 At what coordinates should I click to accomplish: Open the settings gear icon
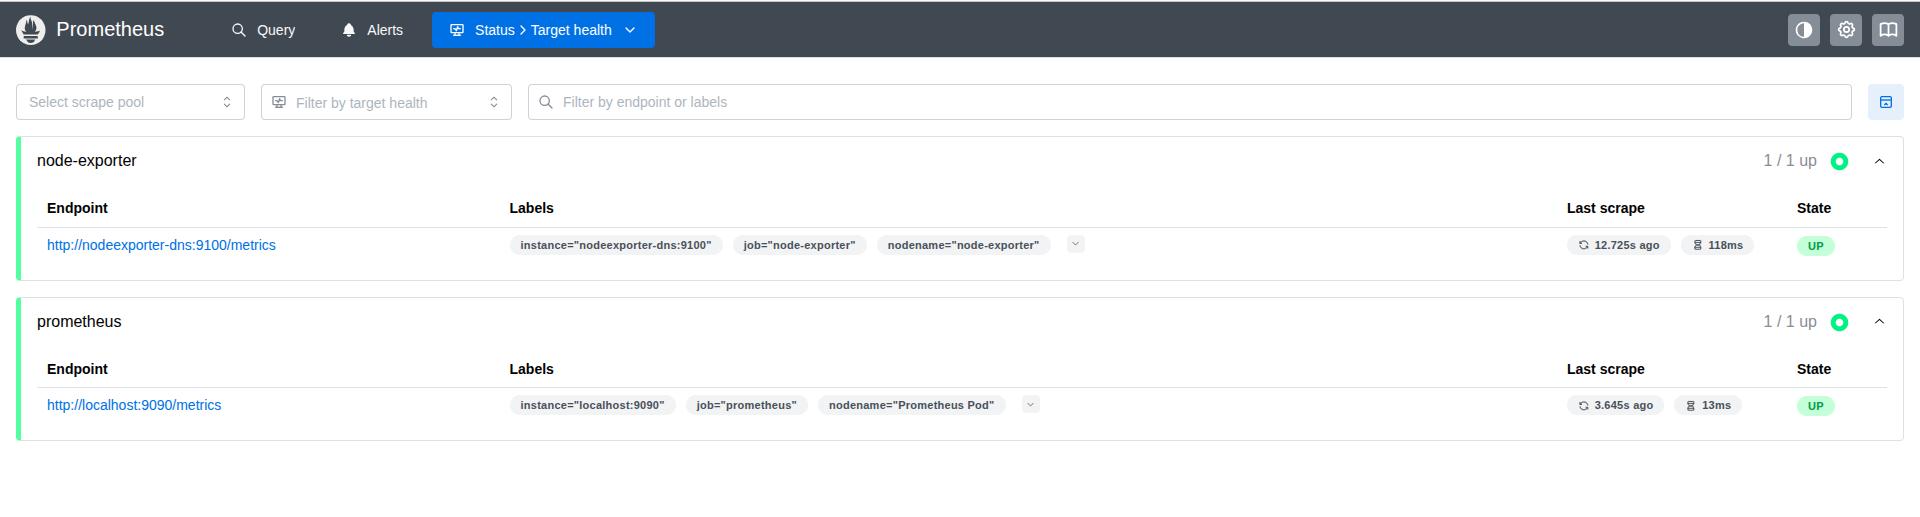(1845, 30)
